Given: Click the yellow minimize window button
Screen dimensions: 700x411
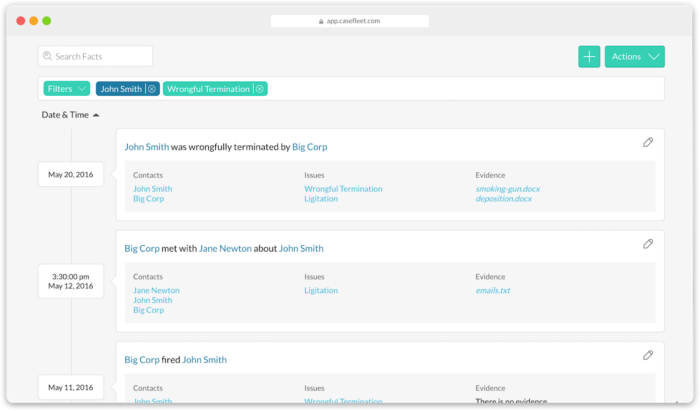Looking at the screenshot, I should [33, 21].
